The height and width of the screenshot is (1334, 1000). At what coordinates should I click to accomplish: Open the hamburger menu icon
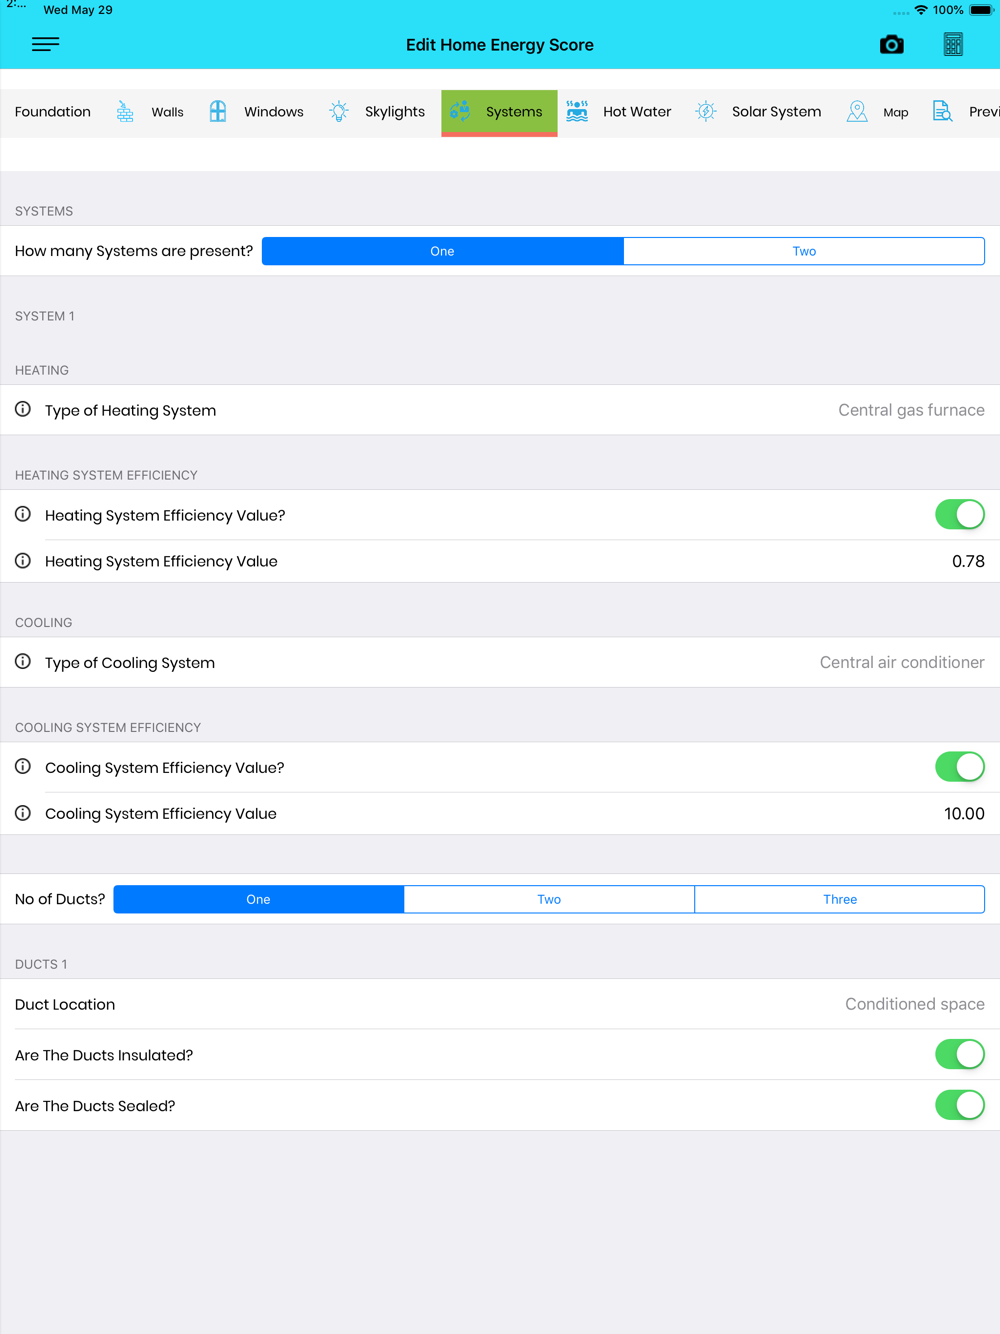tap(45, 44)
